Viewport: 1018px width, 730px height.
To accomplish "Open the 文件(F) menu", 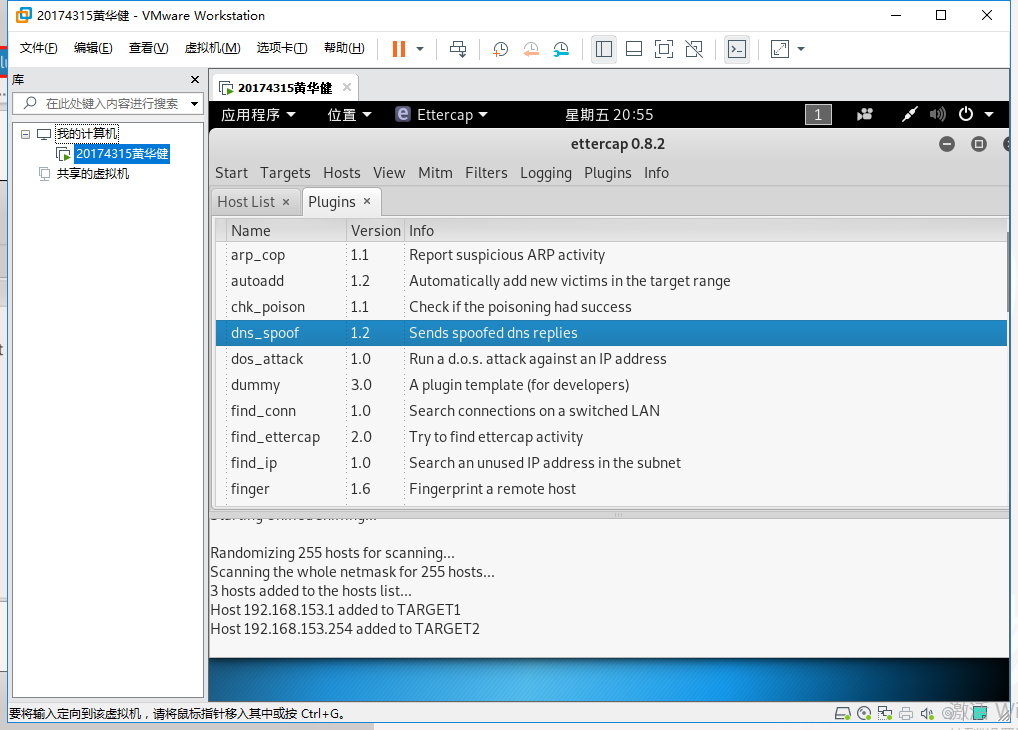I will (x=38, y=48).
